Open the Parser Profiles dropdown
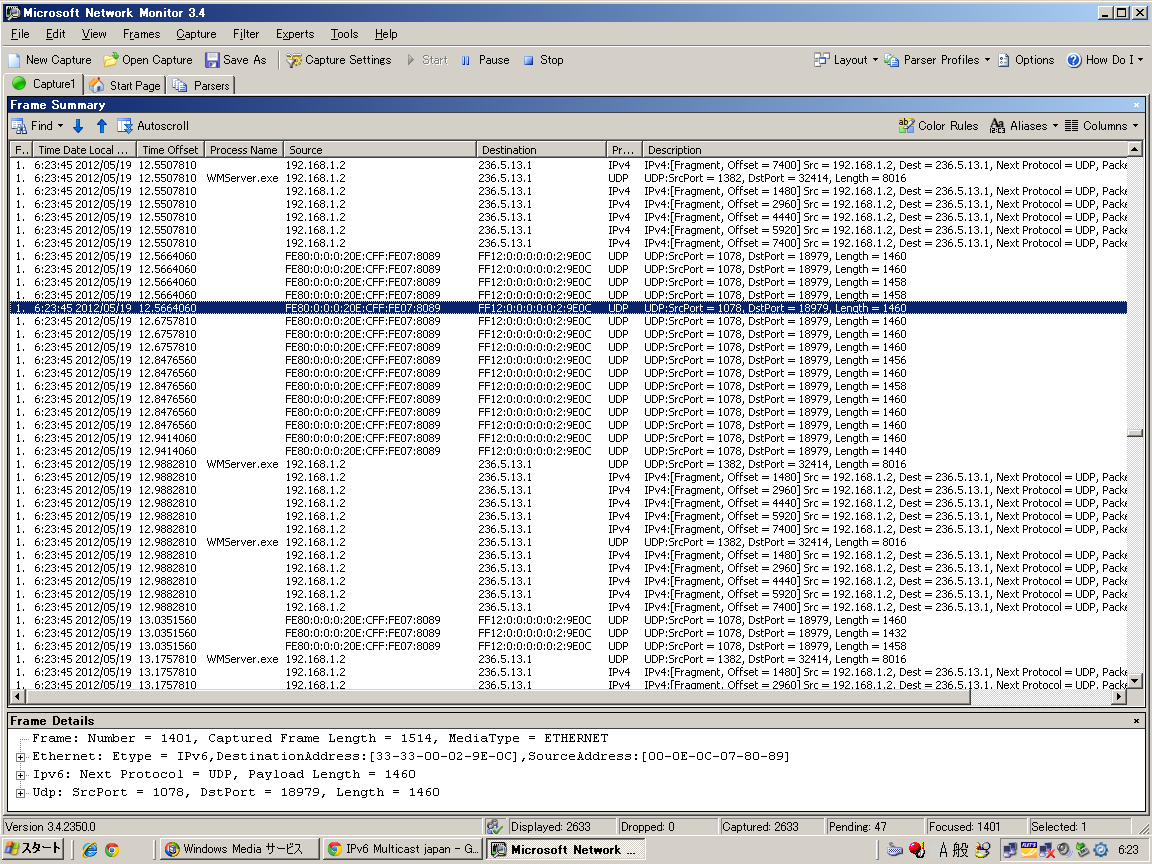Screen dimensions: 1152x864 click(x=937, y=60)
